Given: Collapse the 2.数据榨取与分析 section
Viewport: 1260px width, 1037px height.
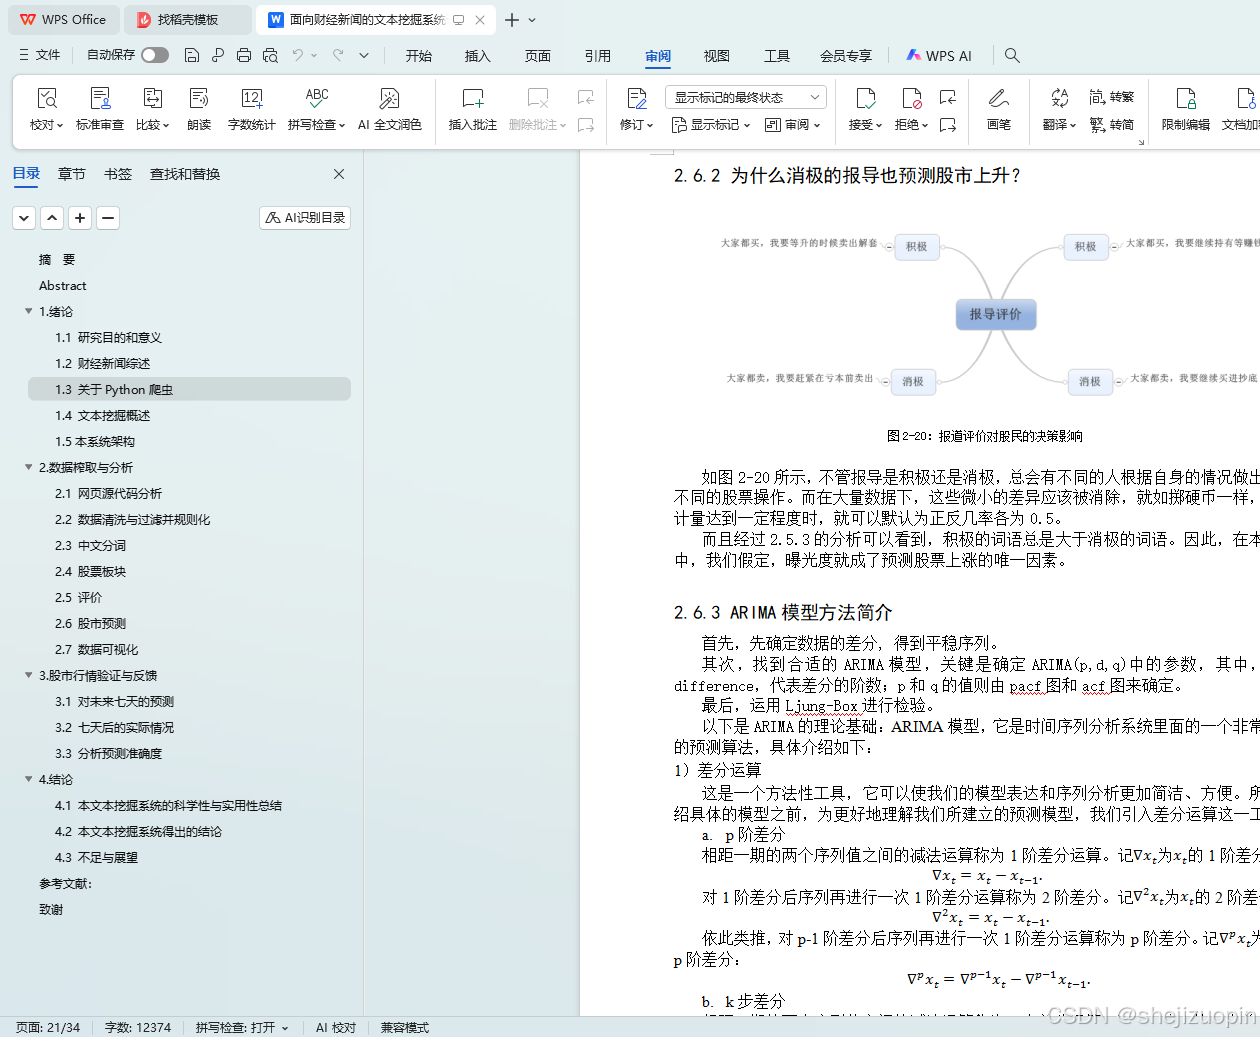Looking at the screenshot, I should [29, 467].
